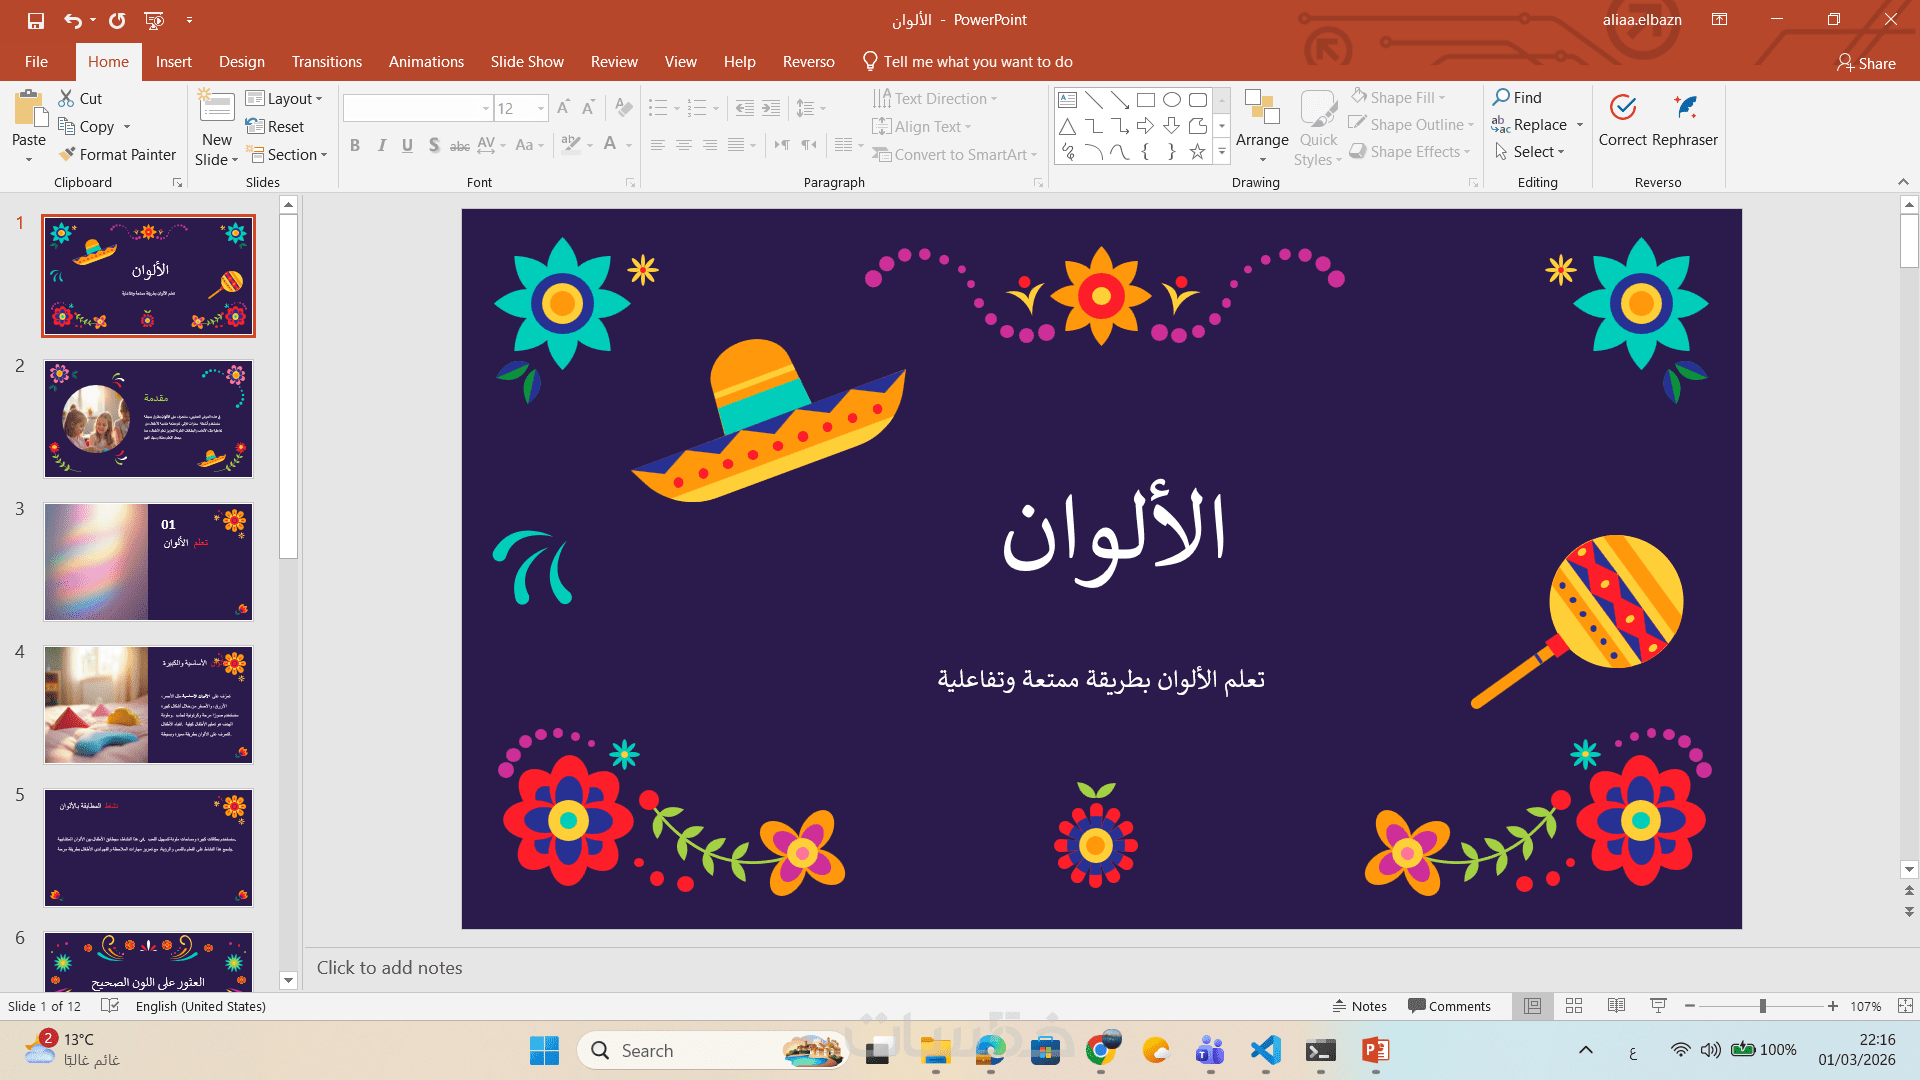
Task: Click the Share button
Action: pyautogui.click(x=1866, y=63)
